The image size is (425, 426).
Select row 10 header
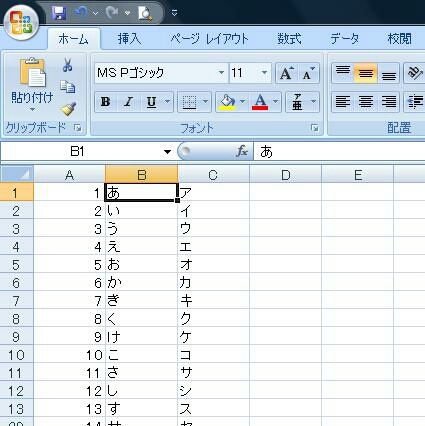click(x=16, y=355)
